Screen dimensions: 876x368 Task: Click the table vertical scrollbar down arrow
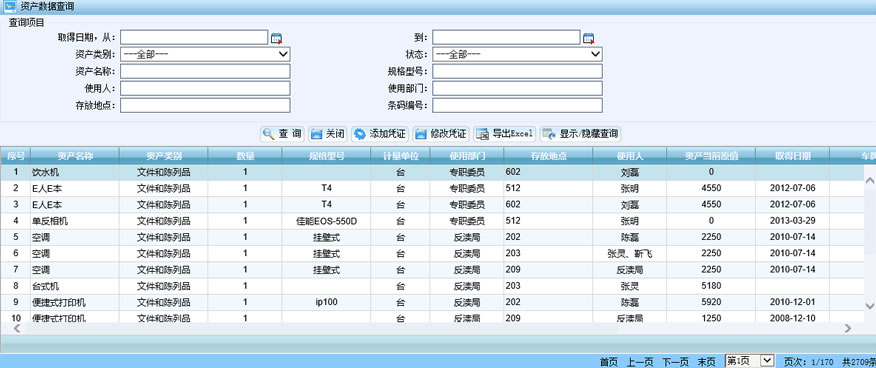tap(869, 305)
